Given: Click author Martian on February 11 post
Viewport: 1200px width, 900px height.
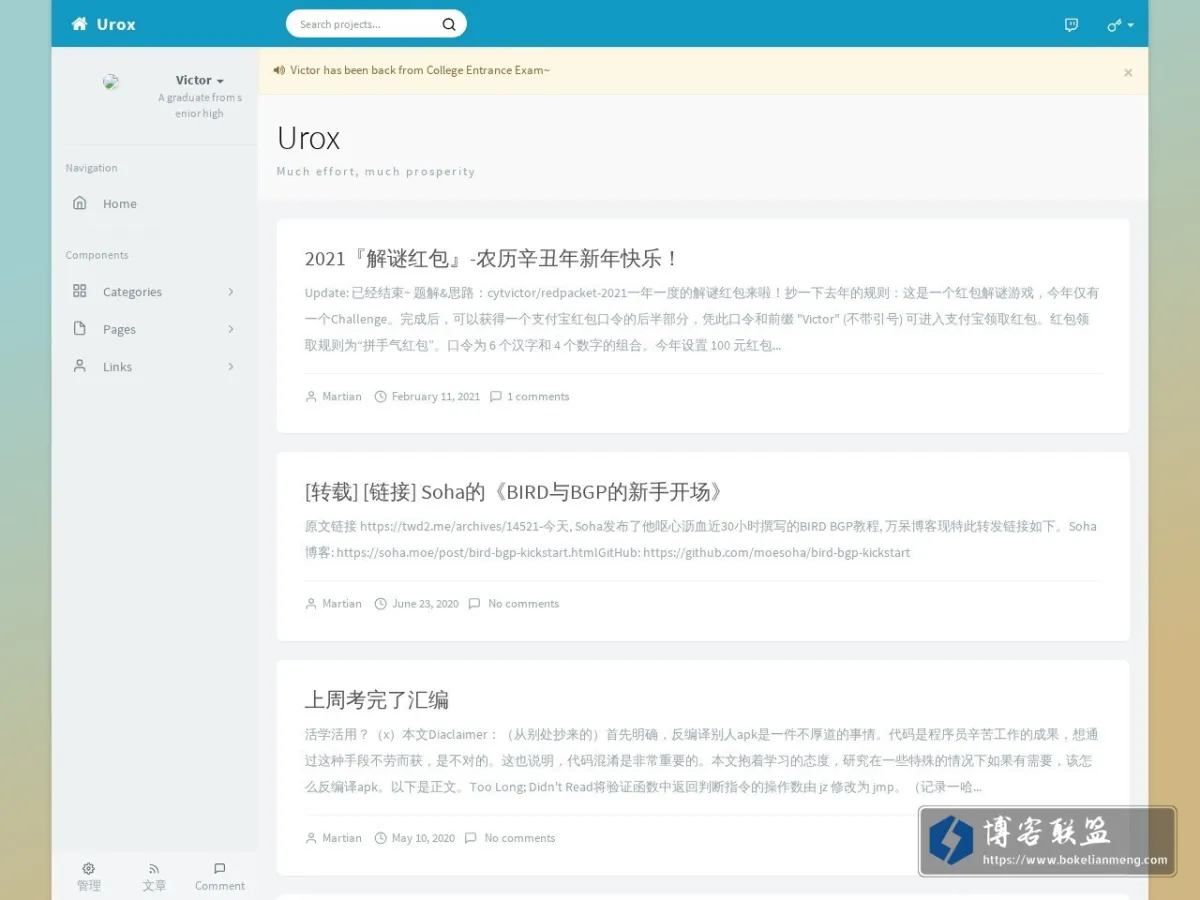Looking at the screenshot, I should 342,397.
